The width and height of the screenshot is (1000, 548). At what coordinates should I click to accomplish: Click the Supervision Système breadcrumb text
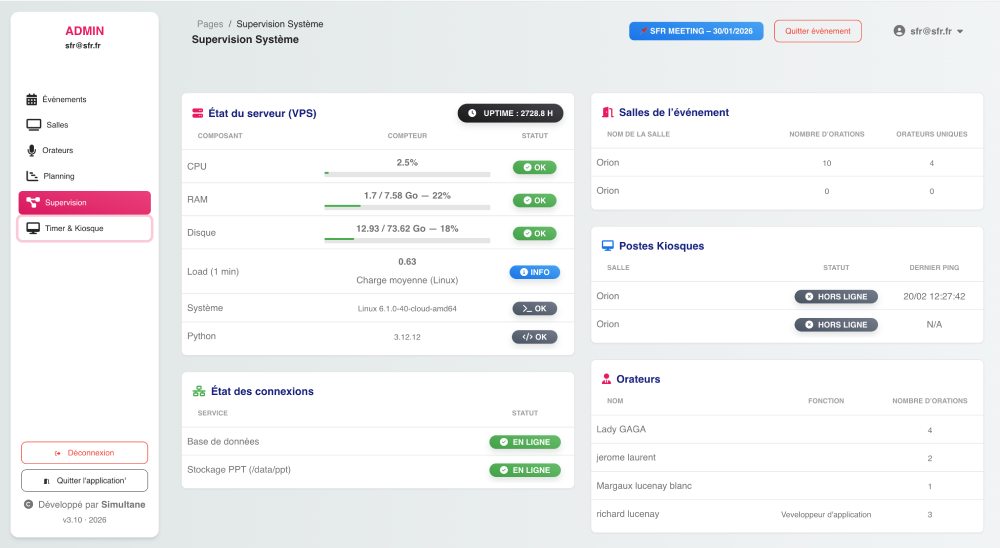pyautogui.click(x=279, y=24)
